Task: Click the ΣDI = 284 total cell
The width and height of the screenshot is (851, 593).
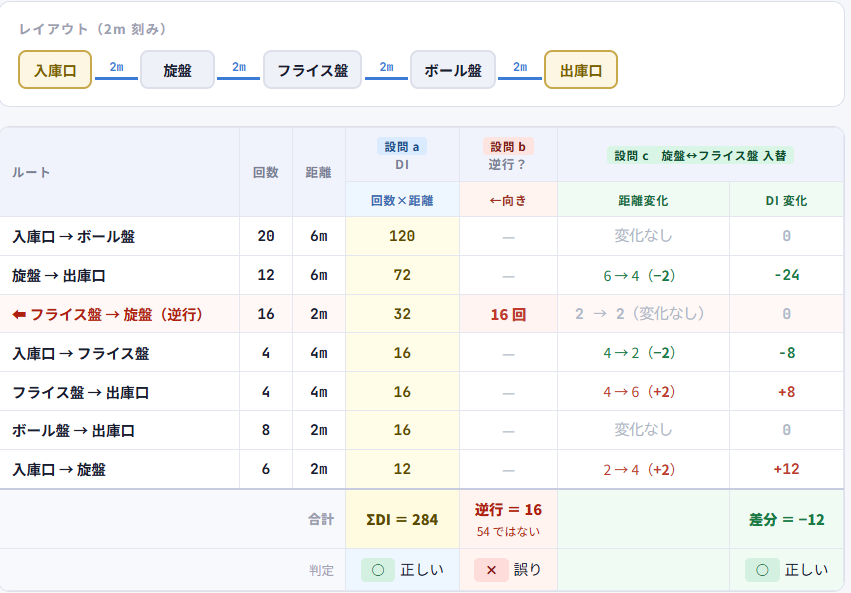Action: [402, 519]
